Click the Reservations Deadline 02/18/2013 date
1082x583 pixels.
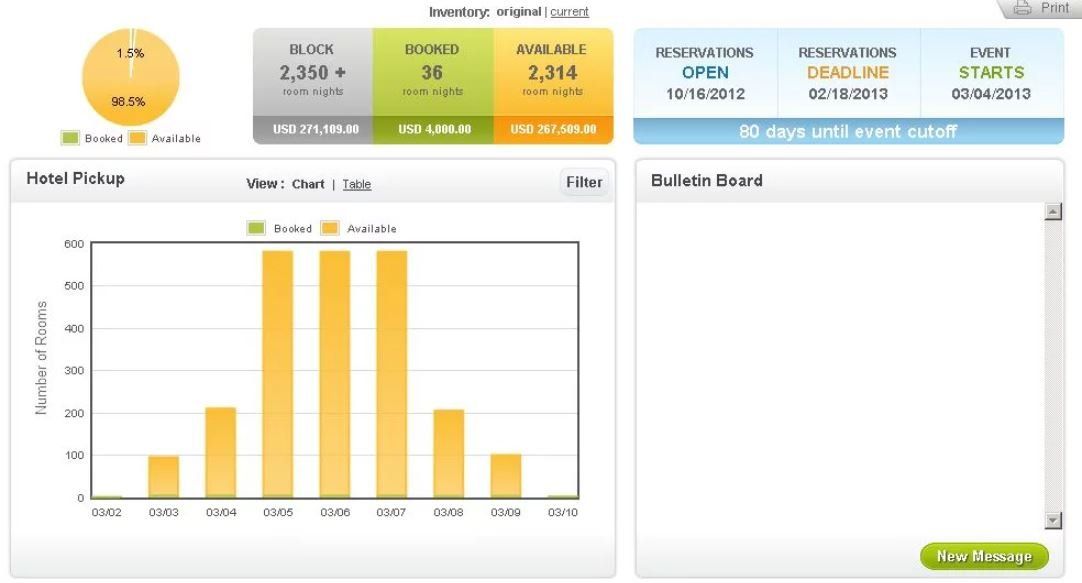(x=848, y=94)
